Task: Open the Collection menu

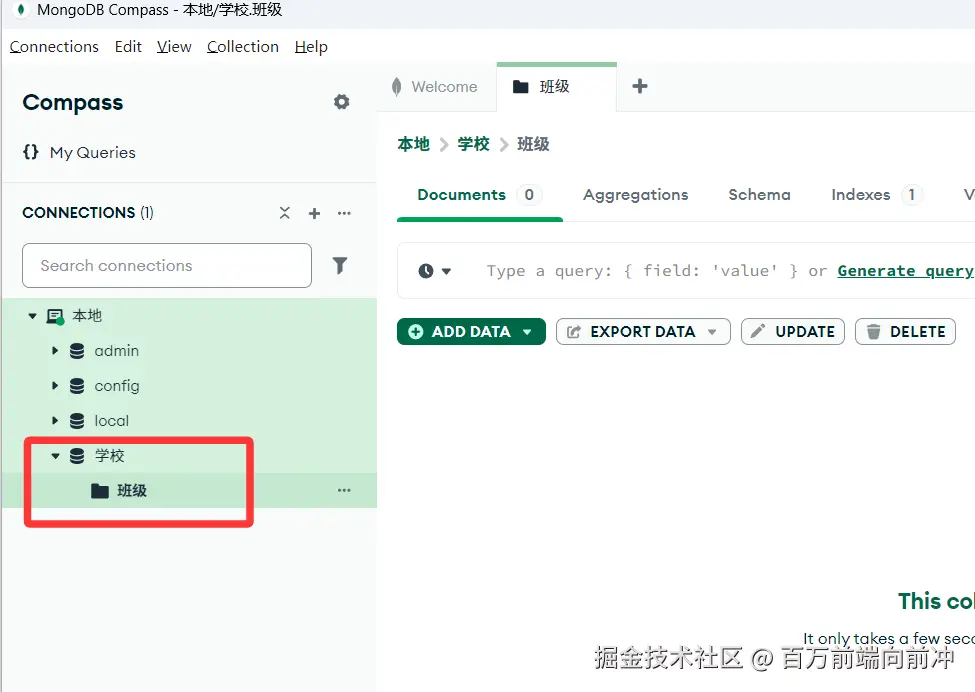Action: 242,46
